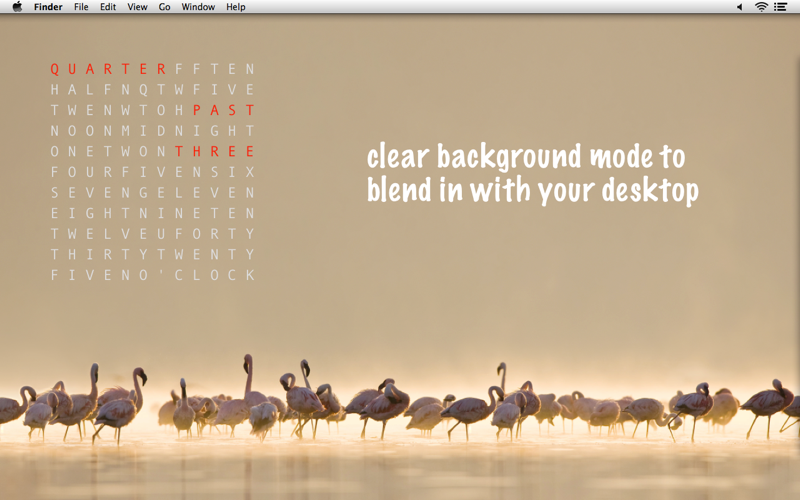
Task: Open the File menu
Action: click(81, 7)
